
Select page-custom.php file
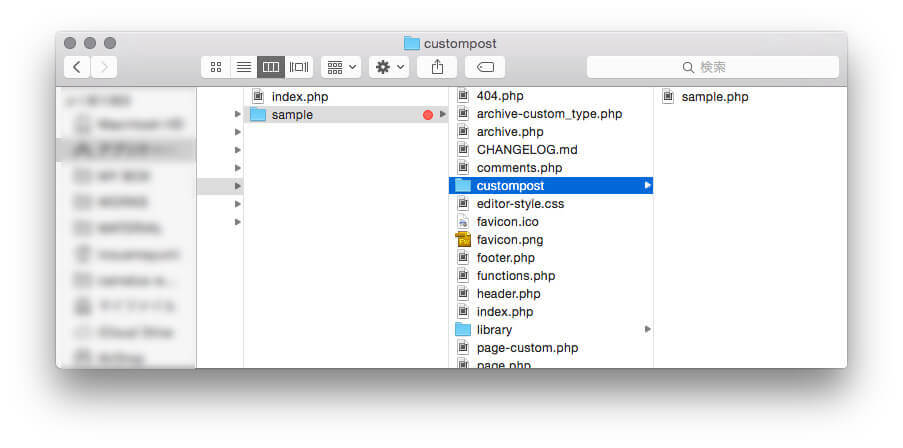551,348
